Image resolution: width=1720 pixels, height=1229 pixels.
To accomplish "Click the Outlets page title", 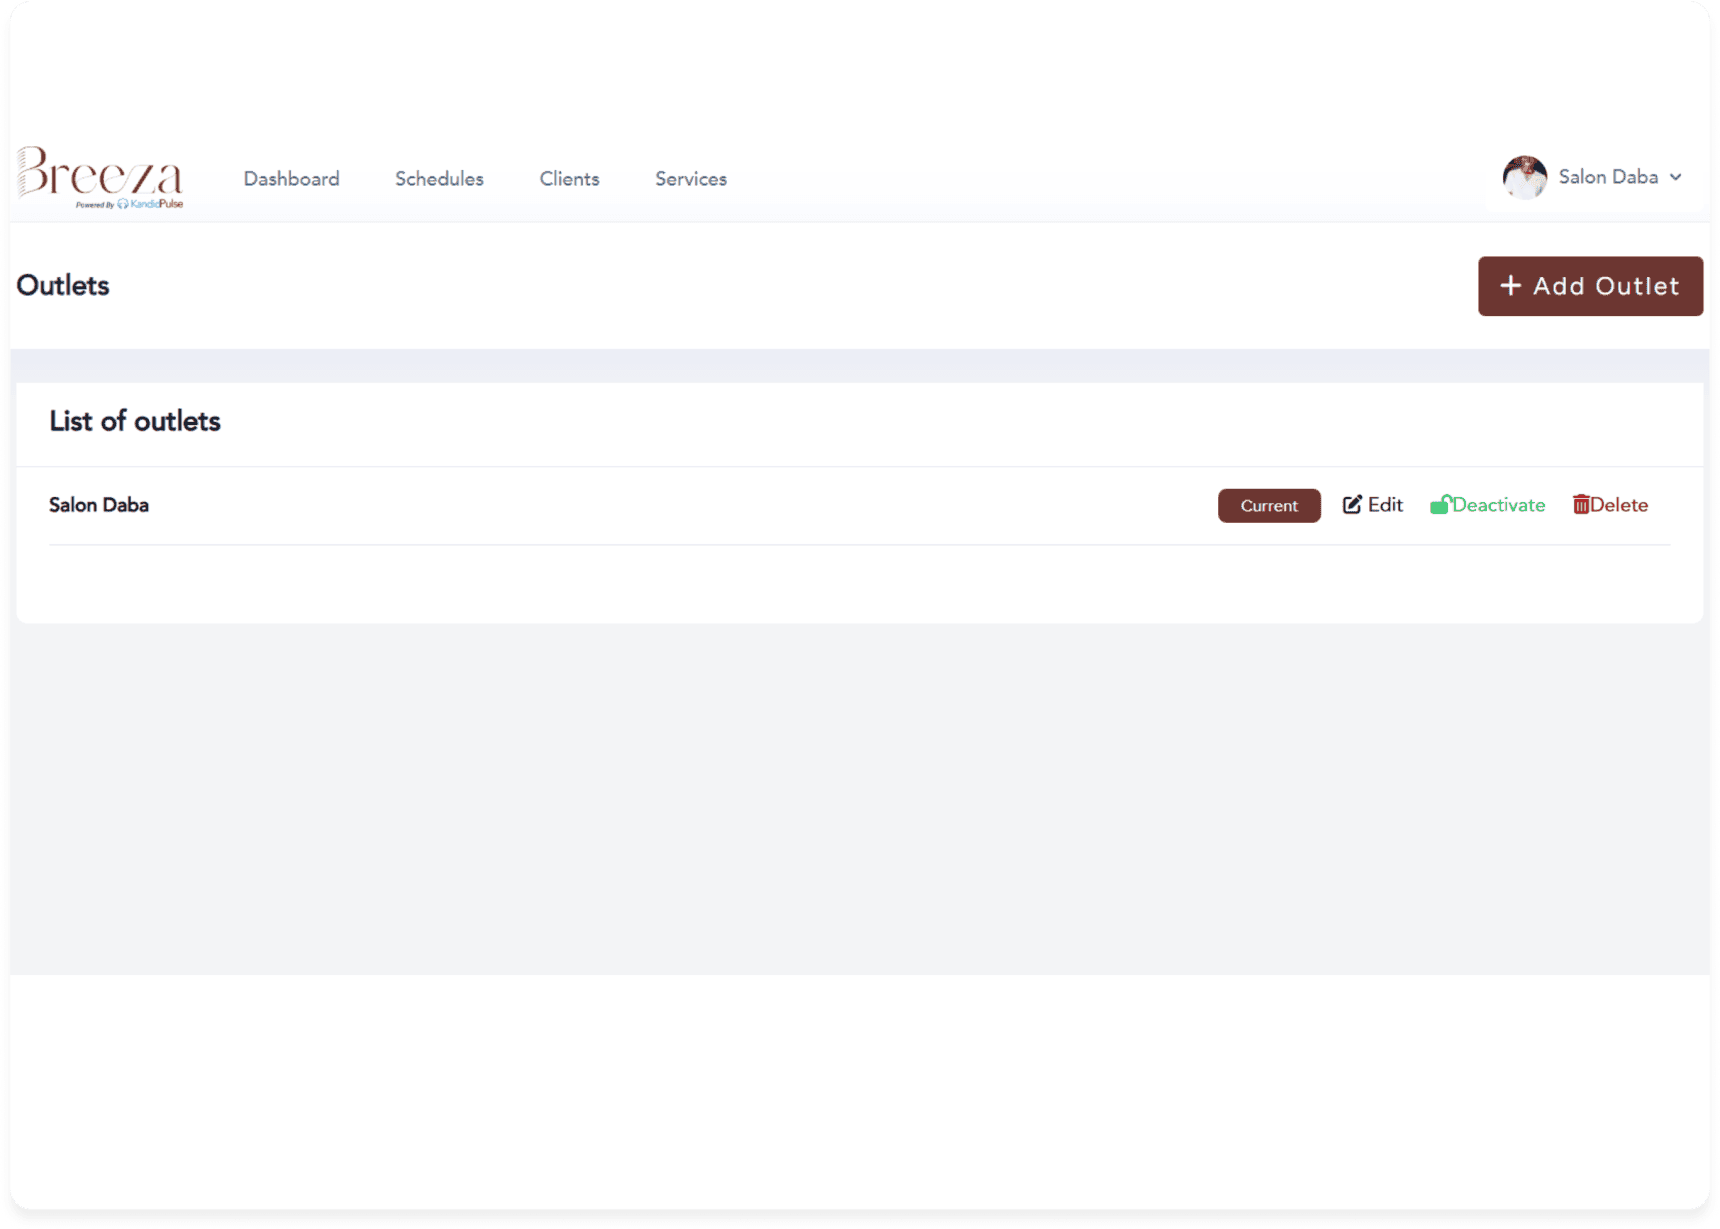I will (63, 285).
